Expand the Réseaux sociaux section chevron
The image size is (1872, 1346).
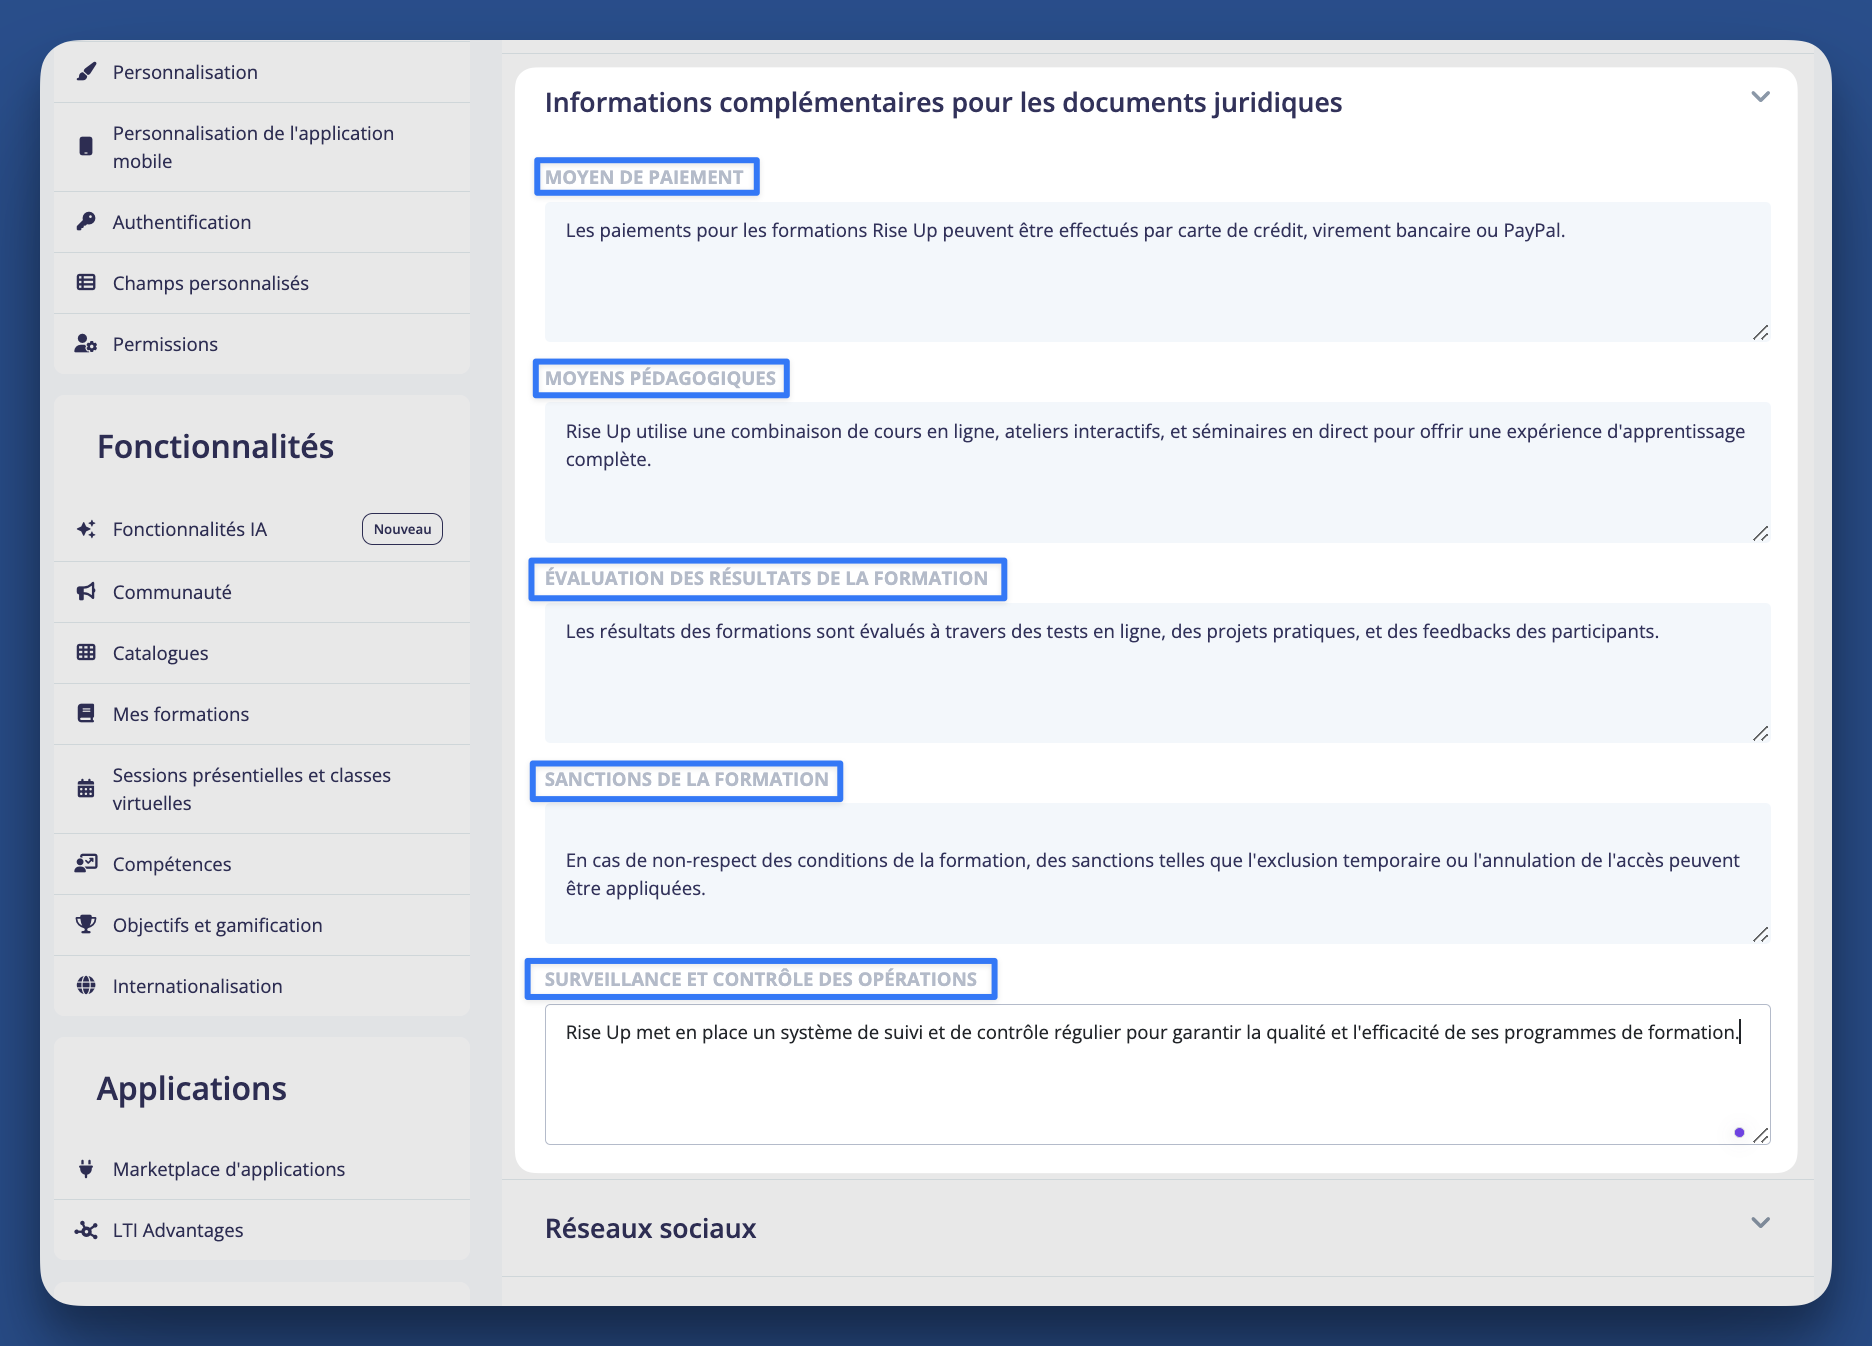(1760, 1223)
